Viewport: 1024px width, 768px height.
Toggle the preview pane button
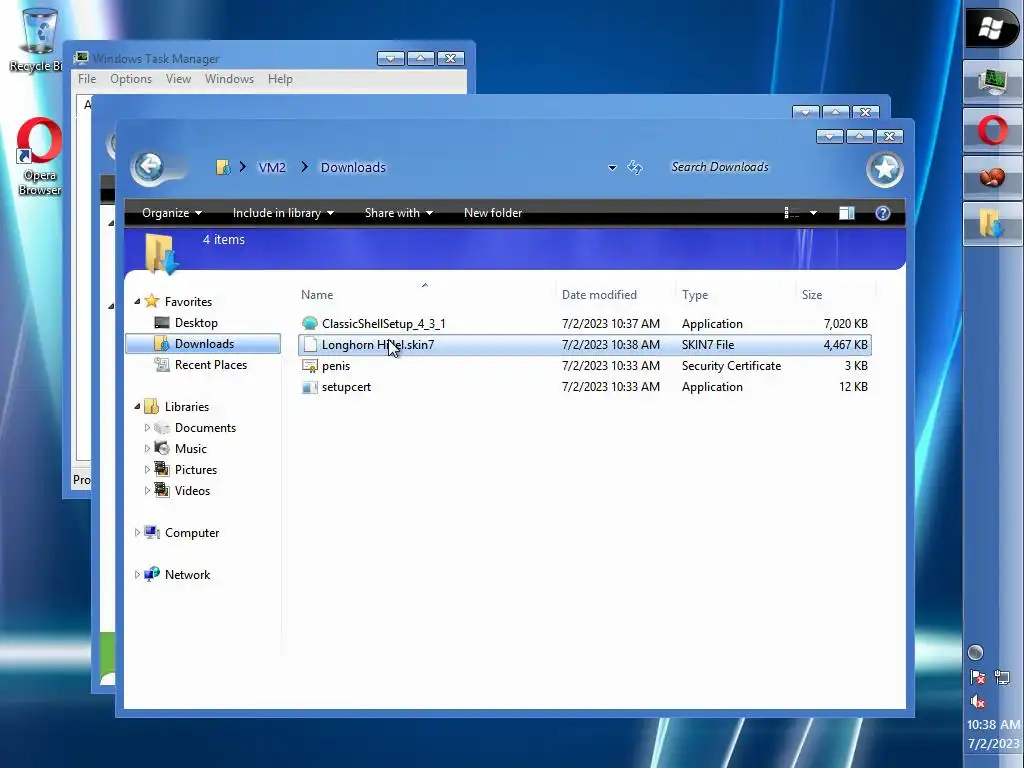tap(847, 213)
